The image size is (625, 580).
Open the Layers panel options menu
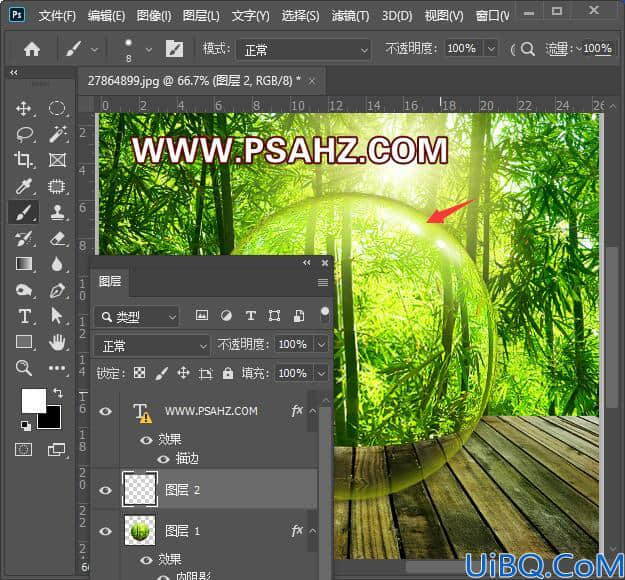point(323,283)
